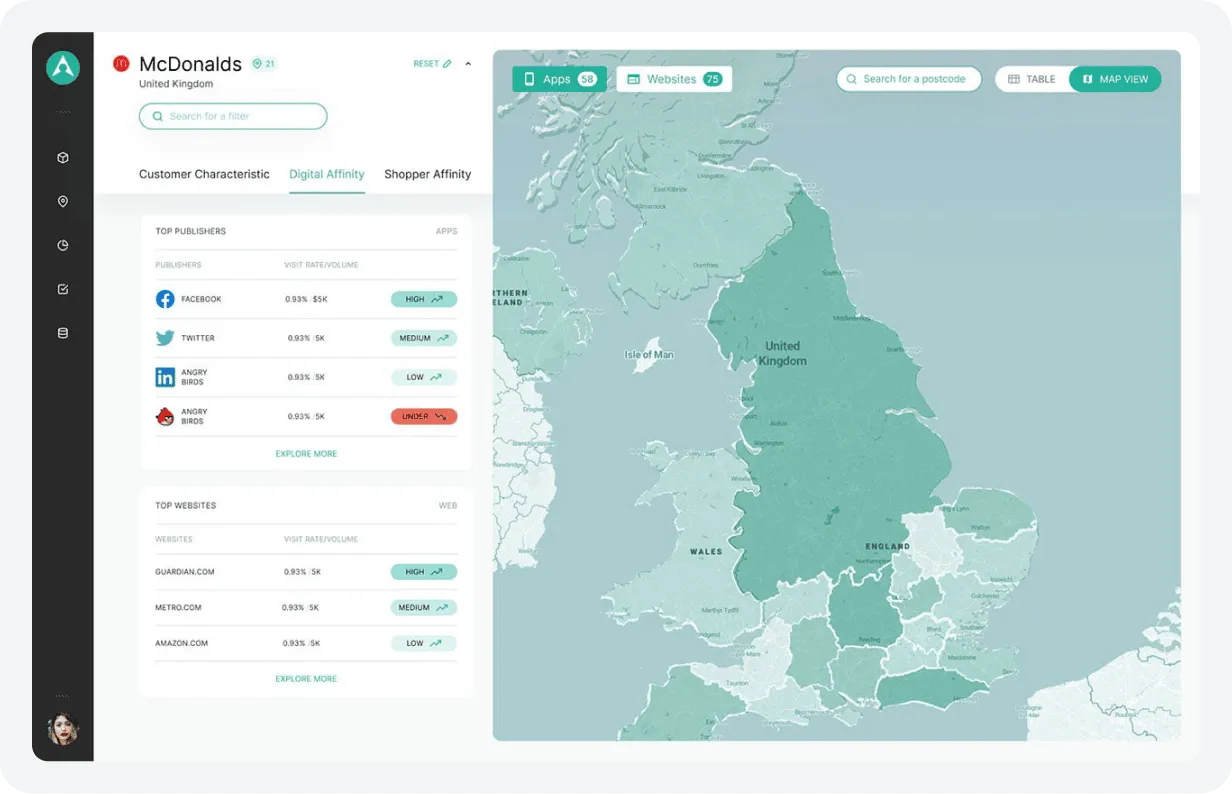Select the METRO.COM website row
Viewport: 1232px width, 794px height.
click(x=306, y=607)
